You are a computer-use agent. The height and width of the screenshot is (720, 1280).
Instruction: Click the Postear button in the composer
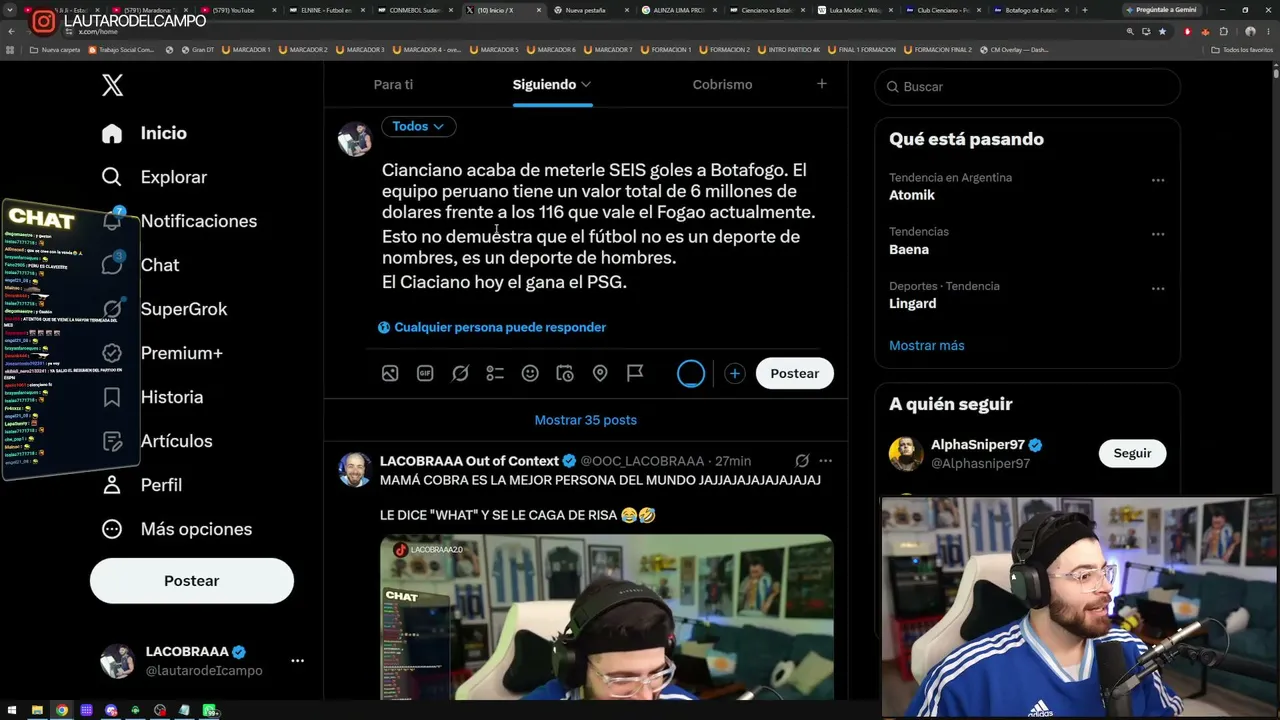point(795,373)
